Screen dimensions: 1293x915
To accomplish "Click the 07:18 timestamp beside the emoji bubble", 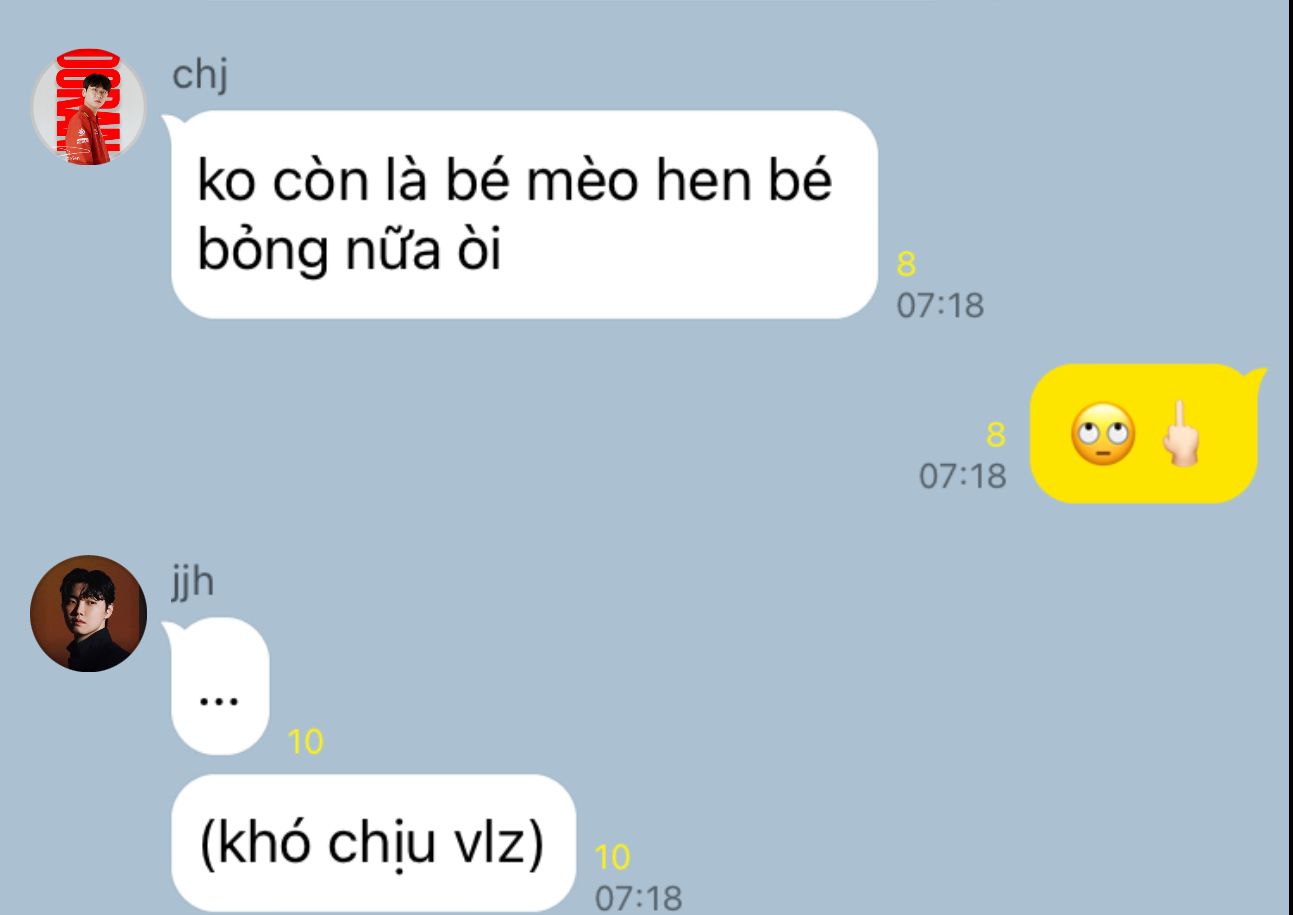I will (x=963, y=477).
